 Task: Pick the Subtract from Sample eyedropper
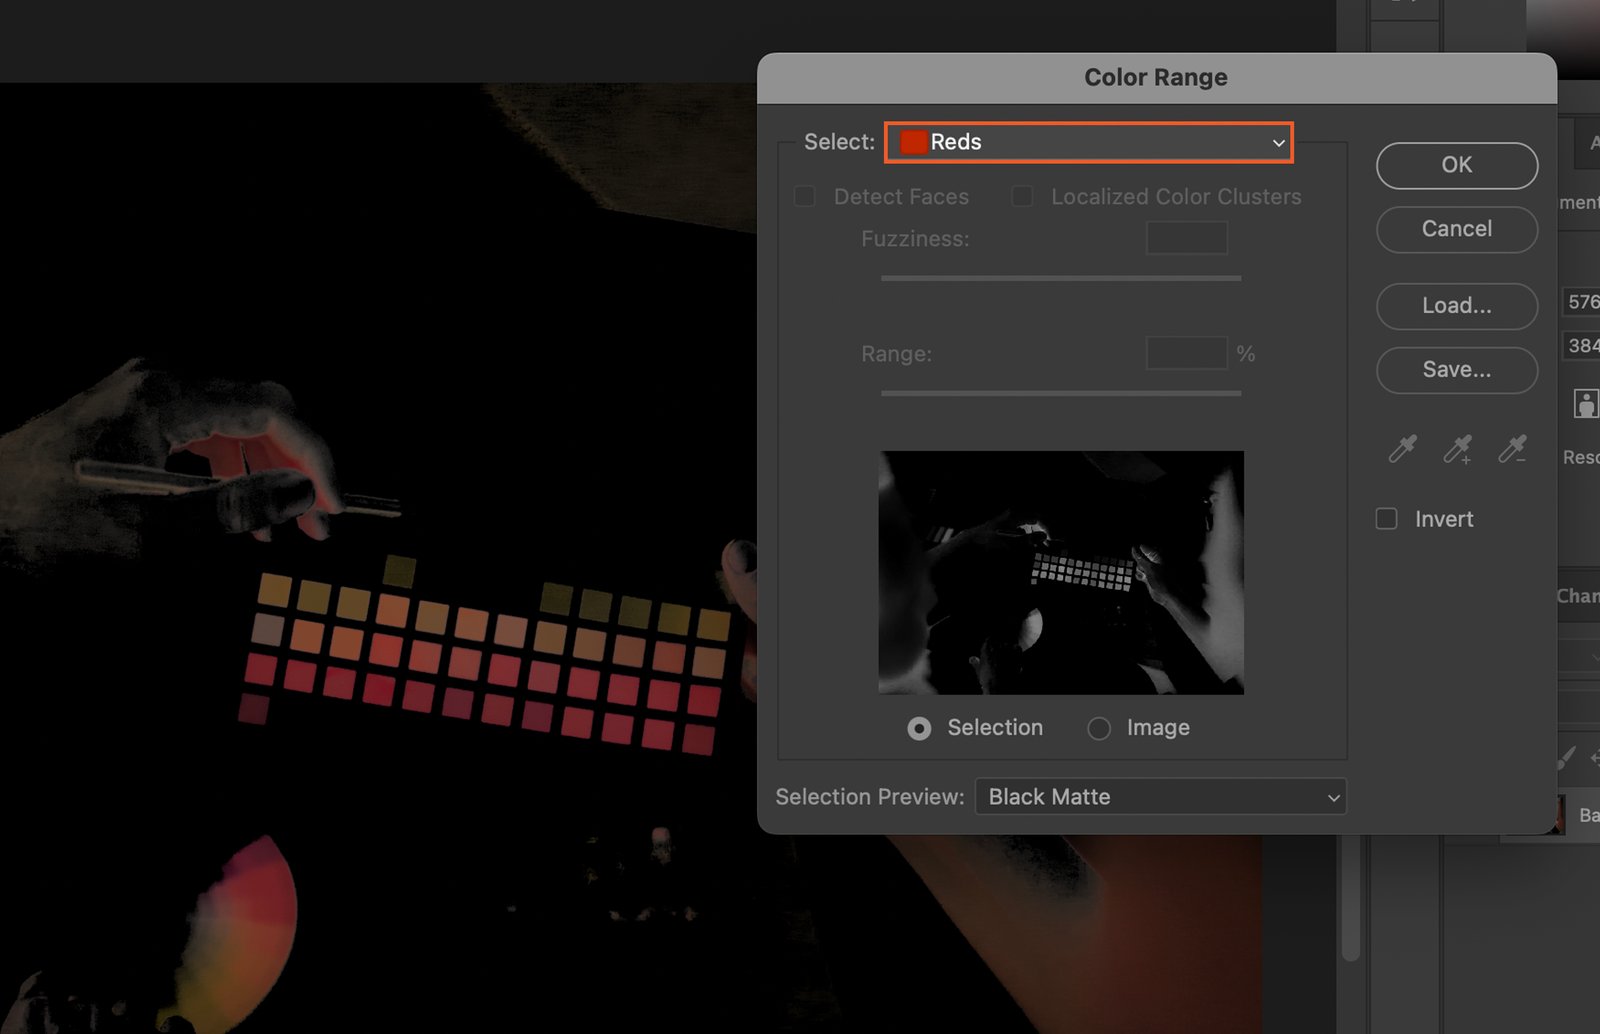1512,450
